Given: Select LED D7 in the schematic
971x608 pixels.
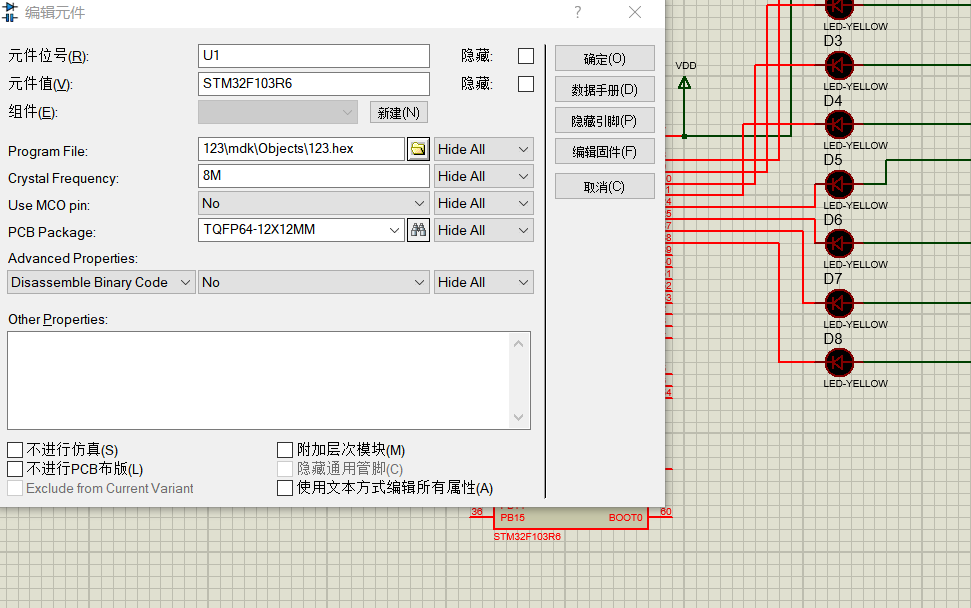Looking at the screenshot, I should (839, 303).
